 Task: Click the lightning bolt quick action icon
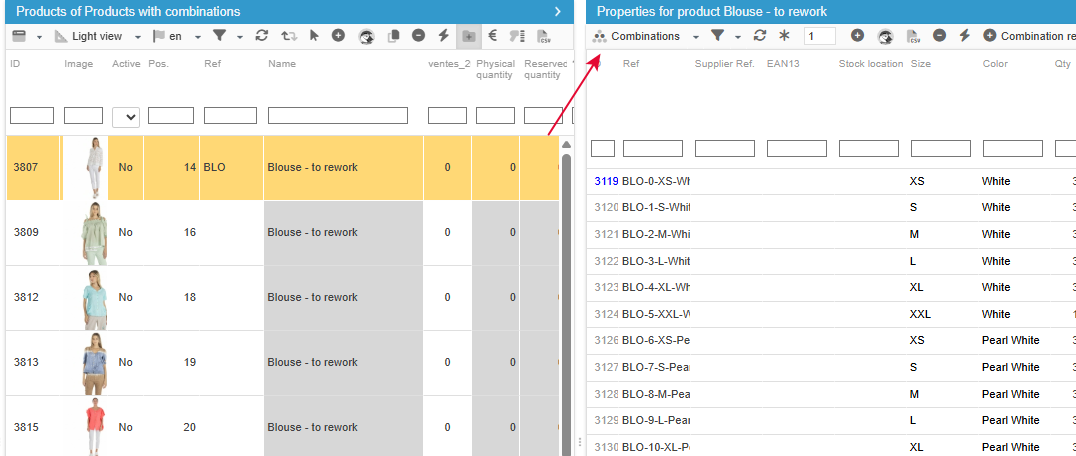[x=443, y=36]
